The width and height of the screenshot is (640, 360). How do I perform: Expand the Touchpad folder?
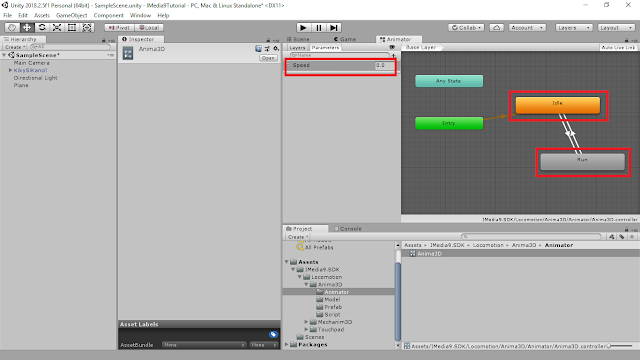[x=306, y=329]
